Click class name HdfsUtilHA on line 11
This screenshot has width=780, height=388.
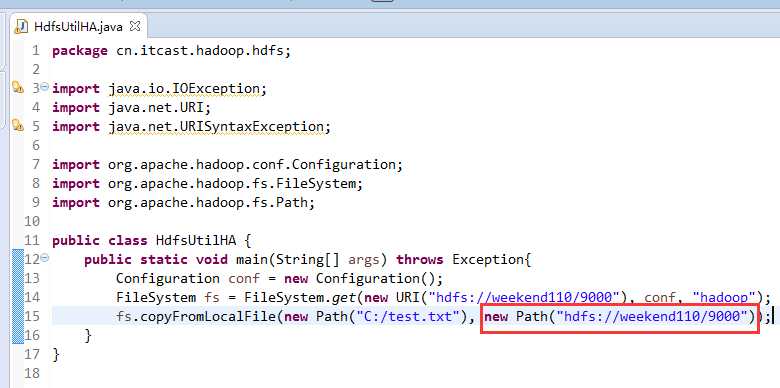coord(196,241)
